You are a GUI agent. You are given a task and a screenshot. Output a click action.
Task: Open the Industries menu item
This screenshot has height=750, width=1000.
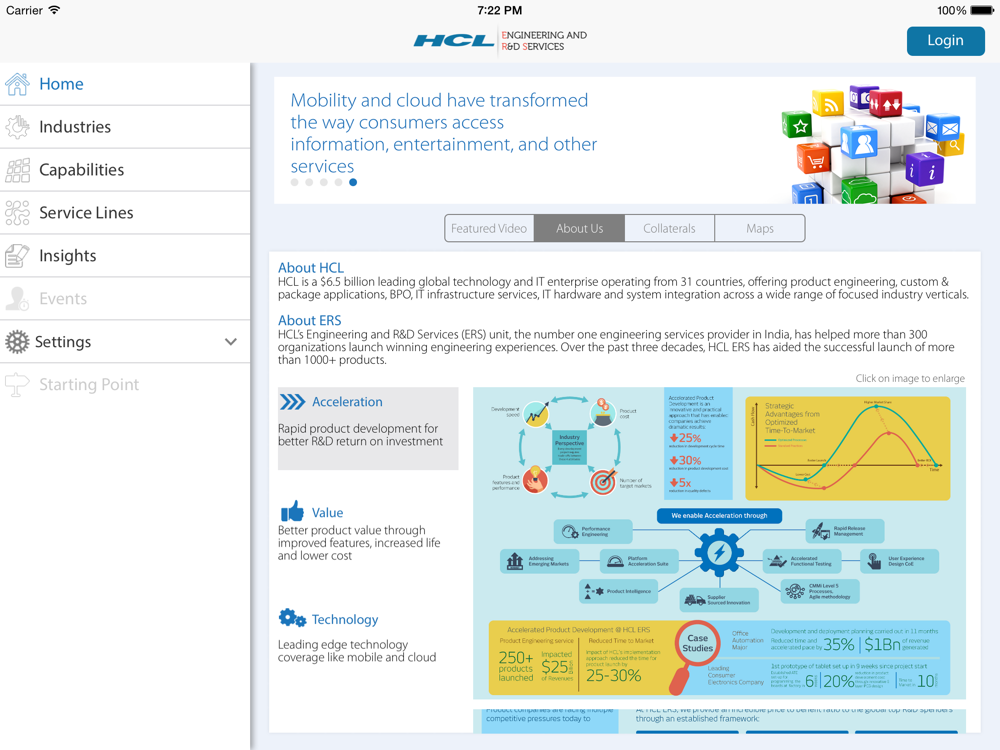click(125, 127)
